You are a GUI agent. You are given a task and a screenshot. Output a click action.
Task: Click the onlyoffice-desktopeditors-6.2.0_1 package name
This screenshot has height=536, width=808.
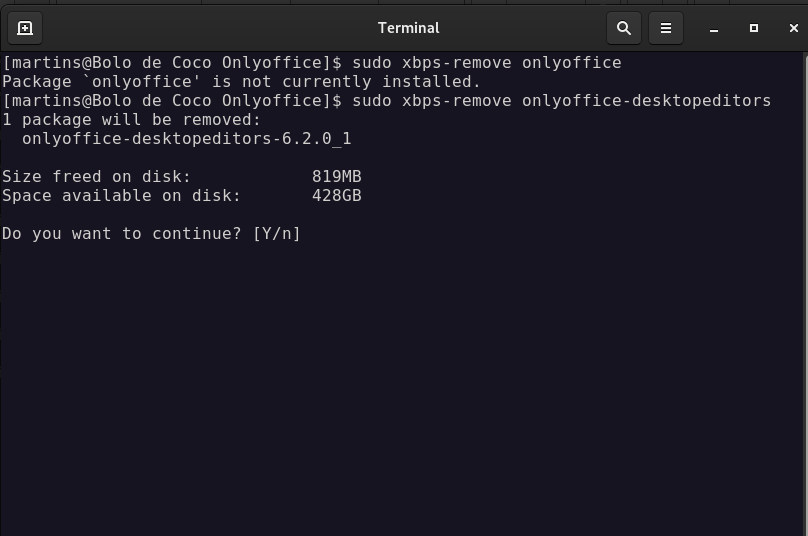pos(187,139)
